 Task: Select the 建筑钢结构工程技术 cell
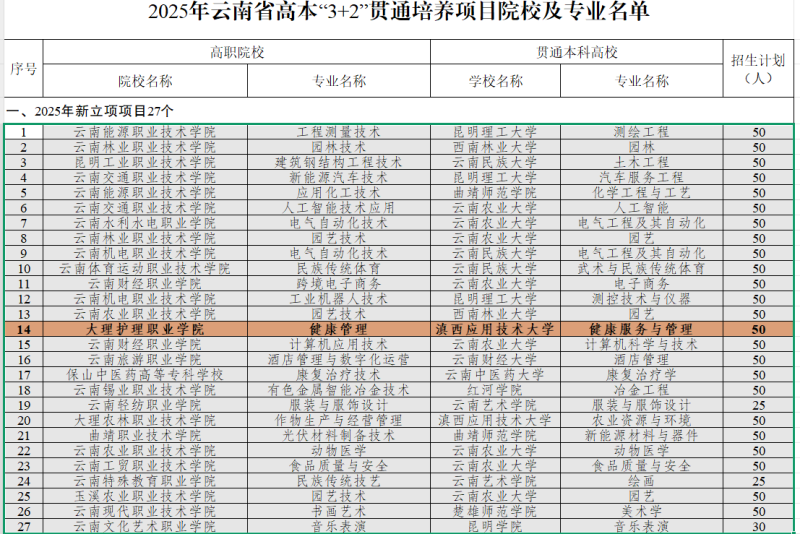[339, 162]
